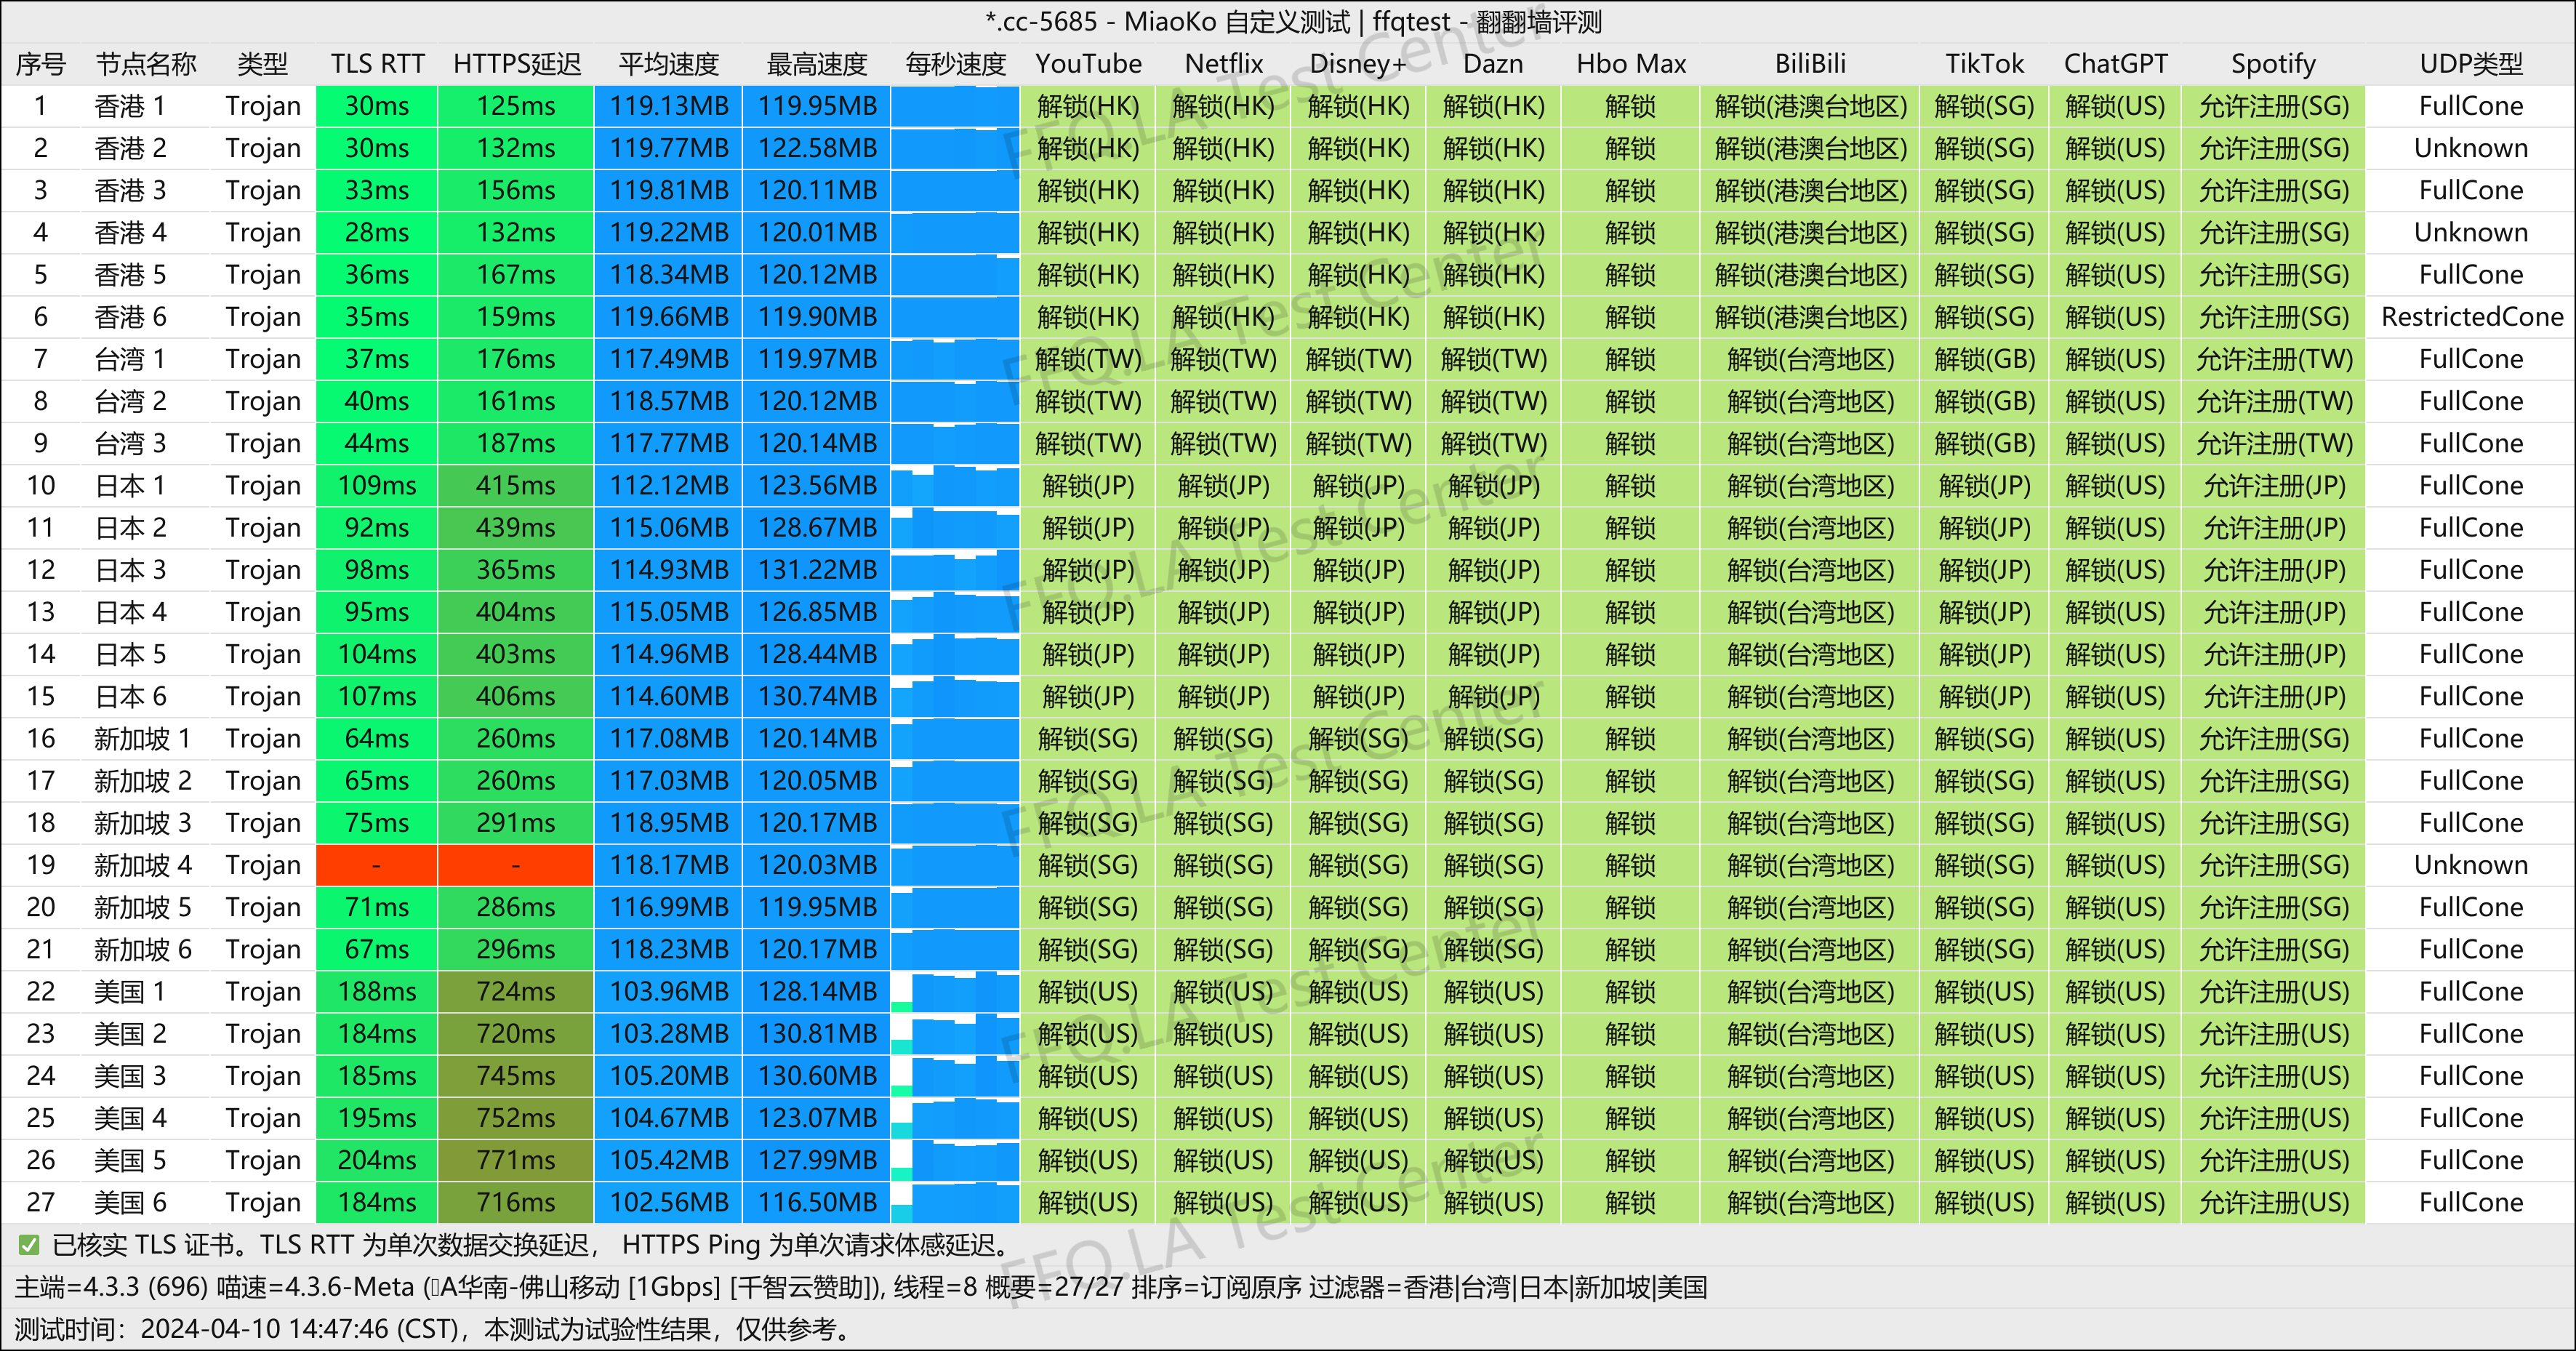Select node name 香港 1
2576x1351 pixels.
click(x=130, y=106)
